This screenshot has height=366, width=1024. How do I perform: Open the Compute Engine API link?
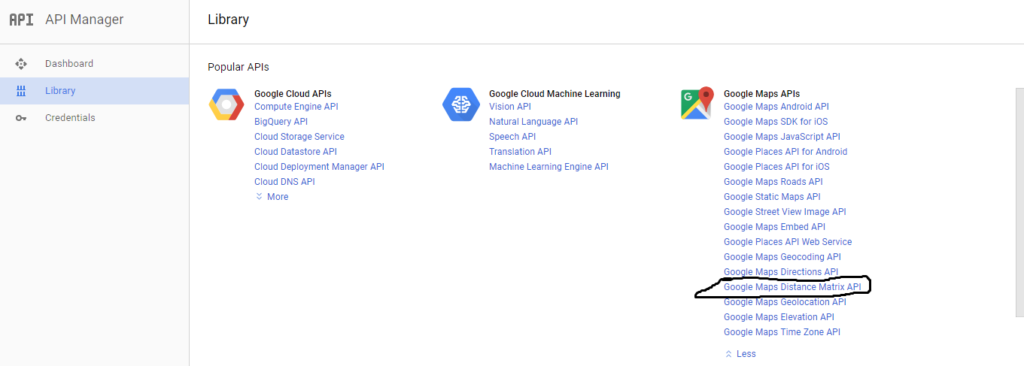pos(296,107)
